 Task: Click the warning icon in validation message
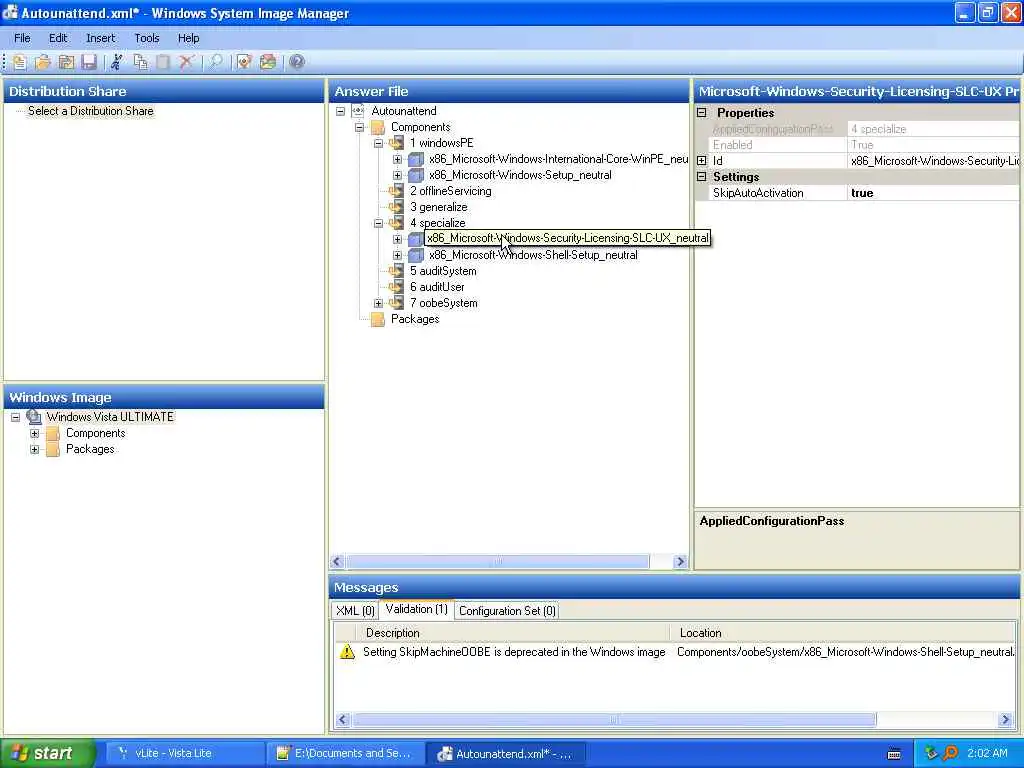click(347, 652)
